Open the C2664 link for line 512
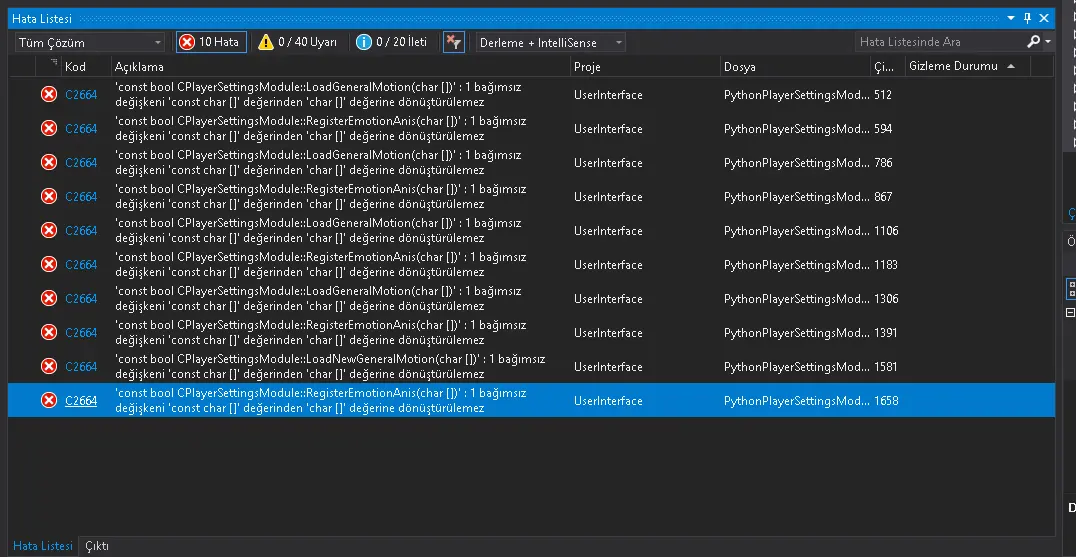The height and width of the screenshot is (557, 1076). point(81,95)
